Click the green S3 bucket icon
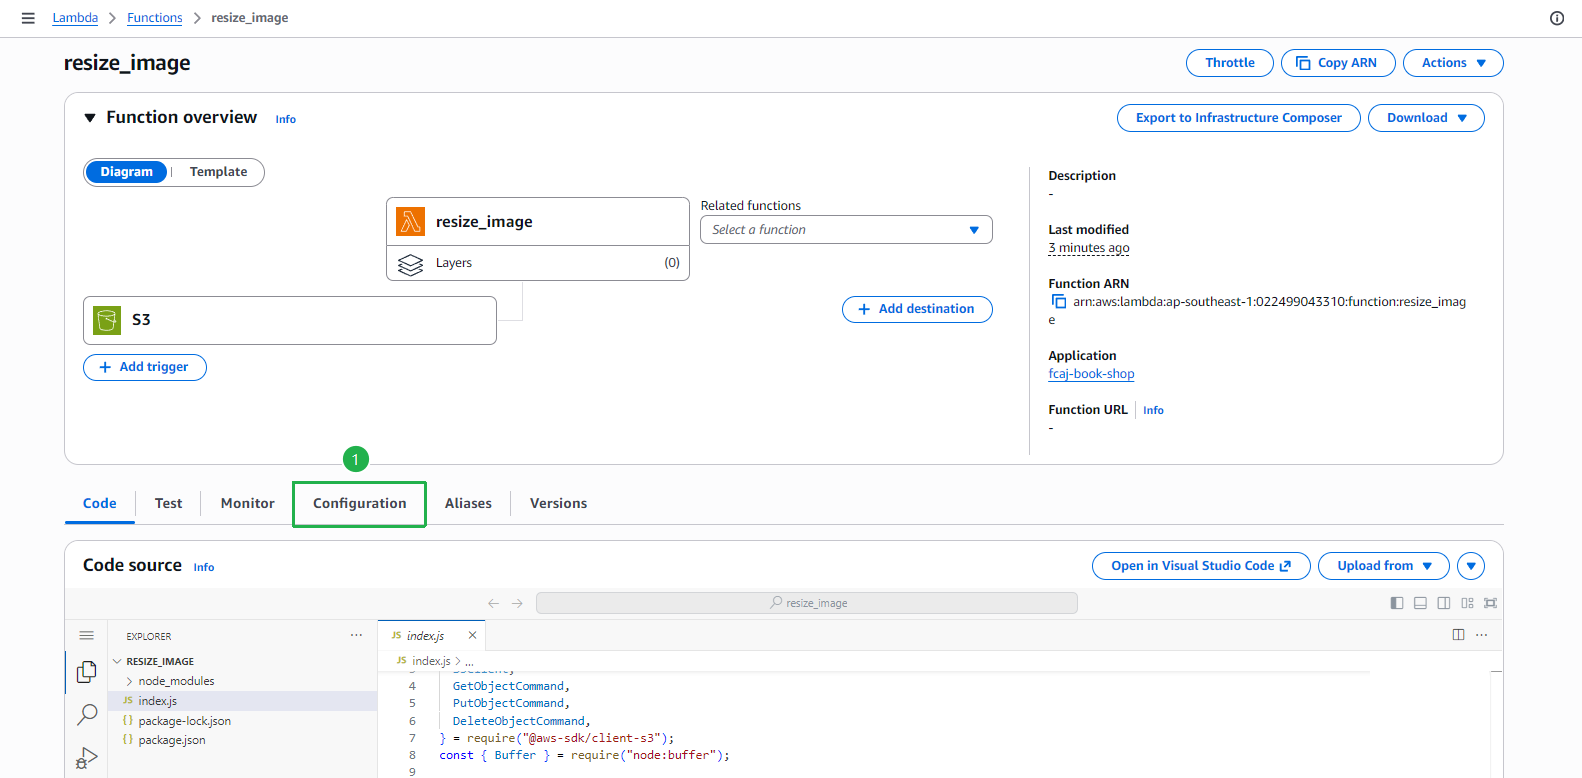Image resolution: width=1582 pixels, height=778 pixels. (x=107, y=320)
